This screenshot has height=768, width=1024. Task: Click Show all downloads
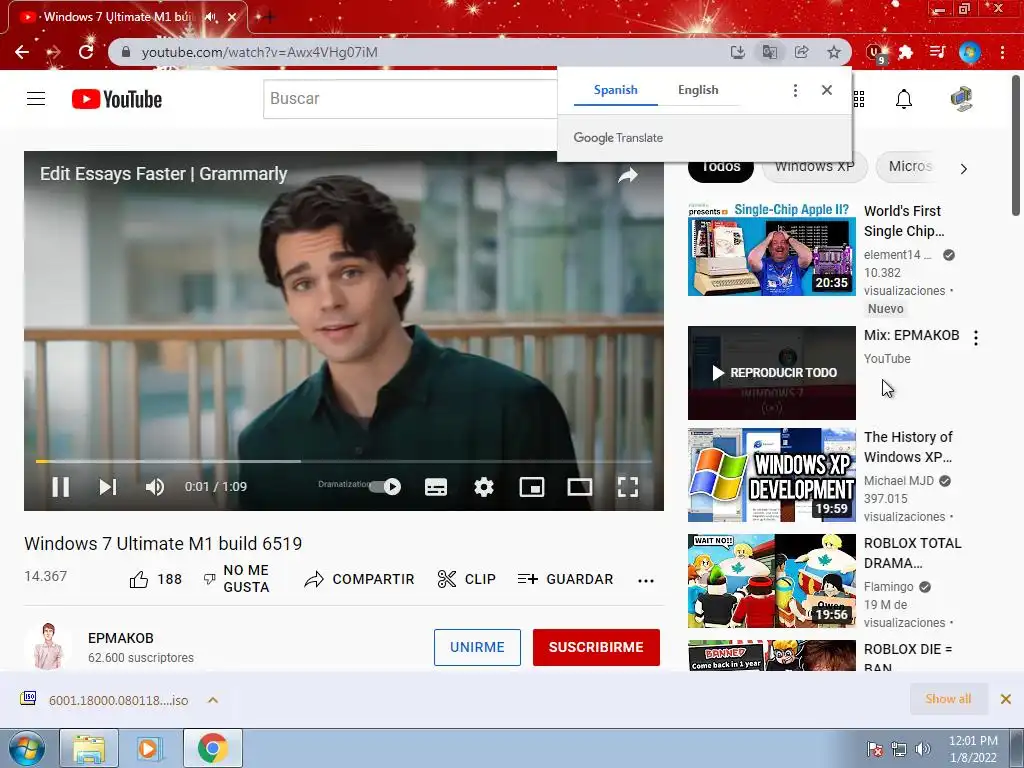[x=948, y=699]
